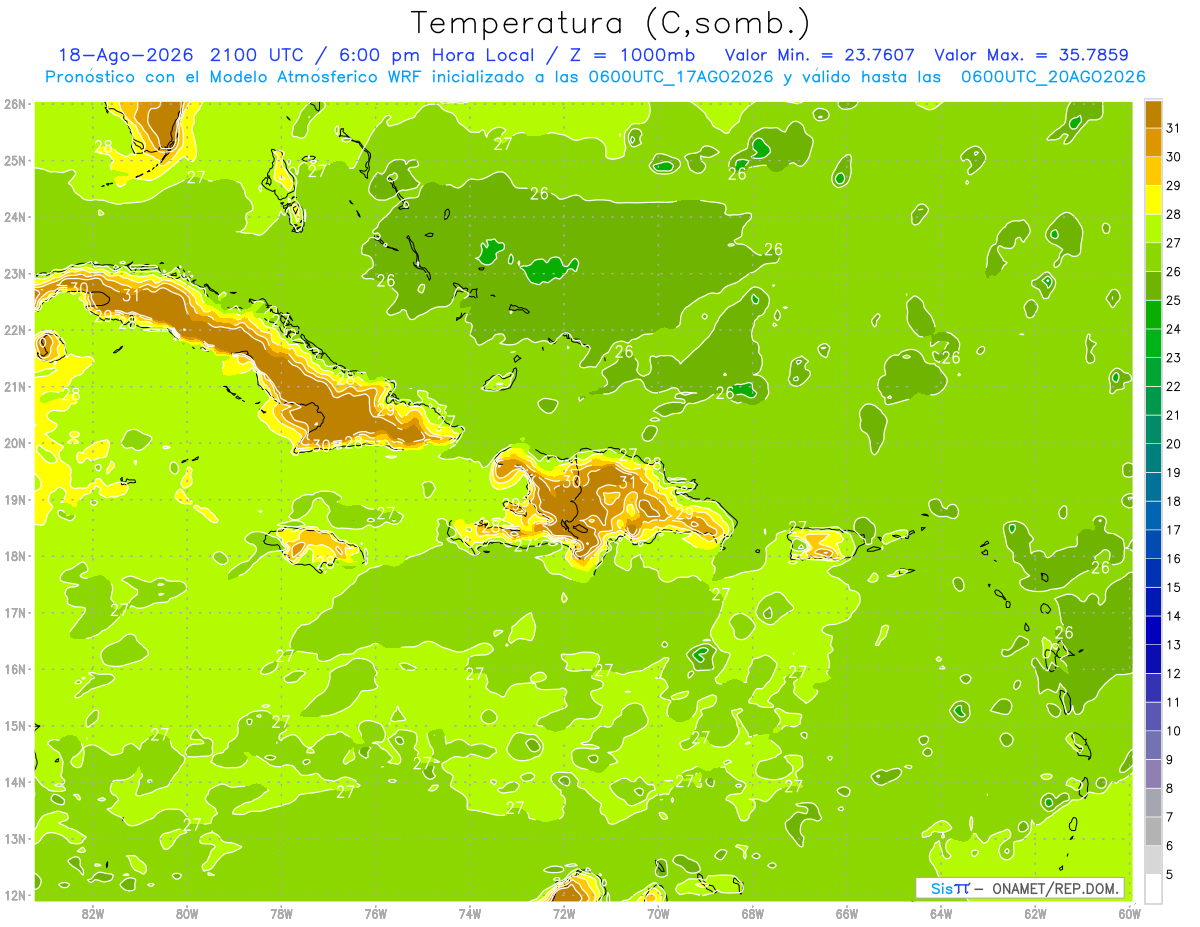Image resolution: width=1200 pixels, height=927 pixels.
Task: Click the 80W longitude axis label
Action: coord(187,913)
